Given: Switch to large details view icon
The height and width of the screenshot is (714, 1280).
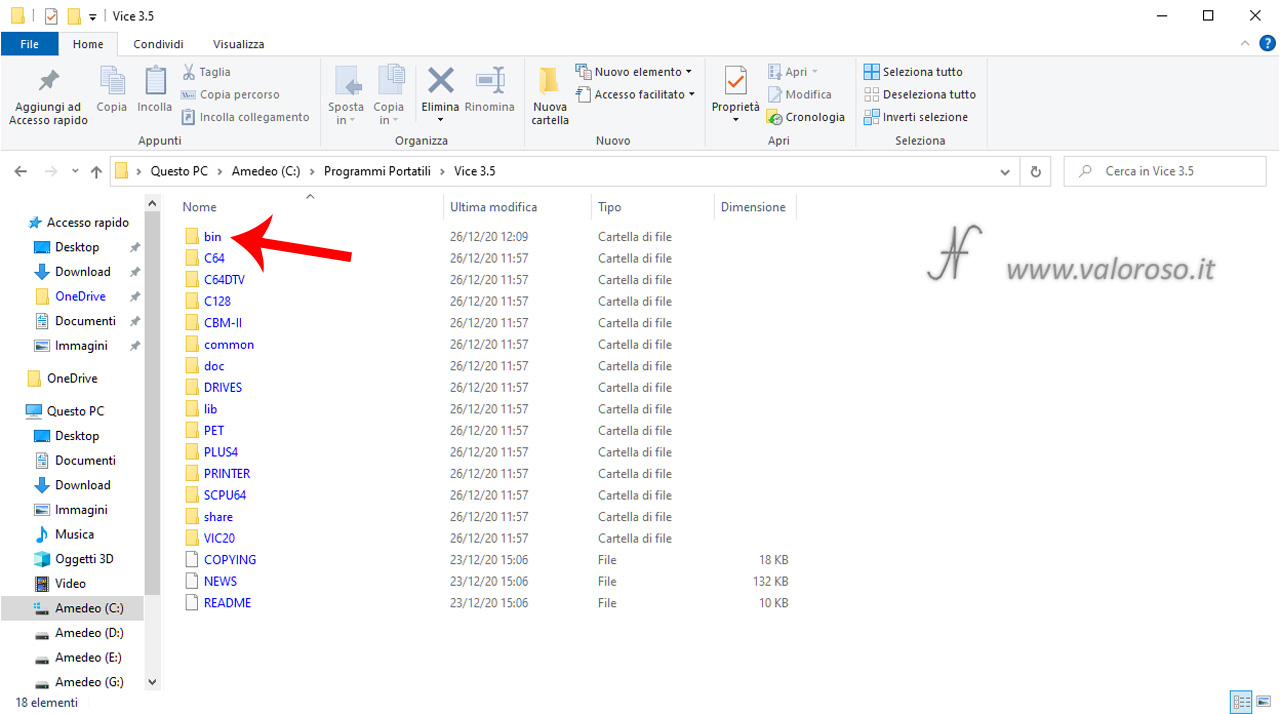Looking at the screenshot, I should 1241,702.
